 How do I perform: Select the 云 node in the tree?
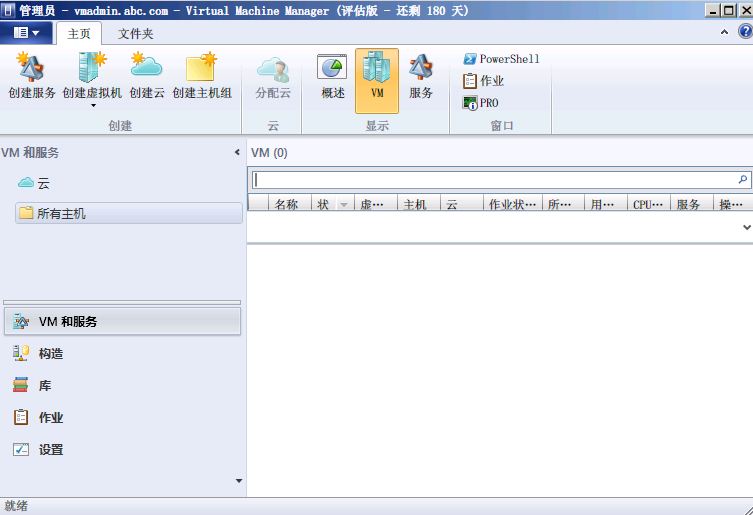pyautogui.click(x=34, y=183)
